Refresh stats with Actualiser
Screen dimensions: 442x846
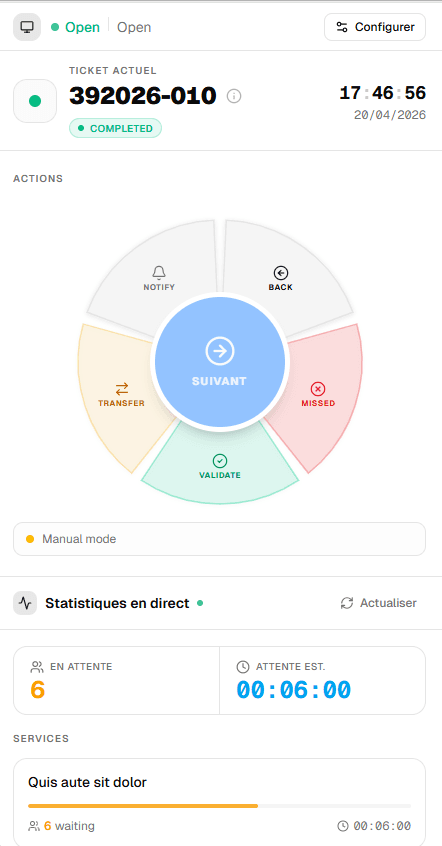[378, 603]
